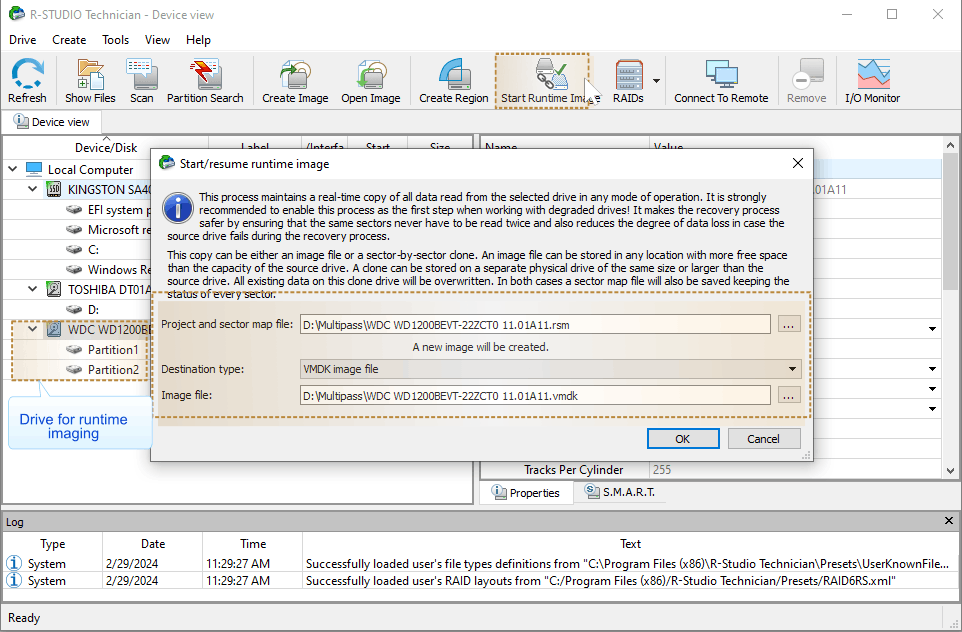Open the Tools menu
The width and height of the screenshot is (962, 632).
[x=115, y=40]
